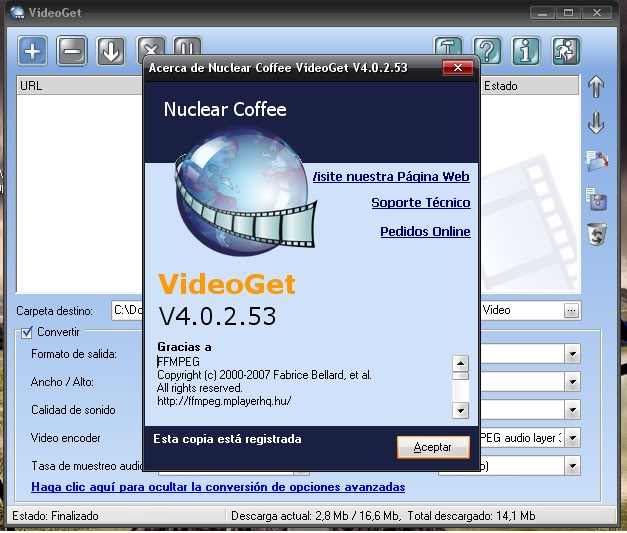Screen dimensions: 627x533
Task: Click the FFMPEG credits text line
Action: [x=178, y=362]
